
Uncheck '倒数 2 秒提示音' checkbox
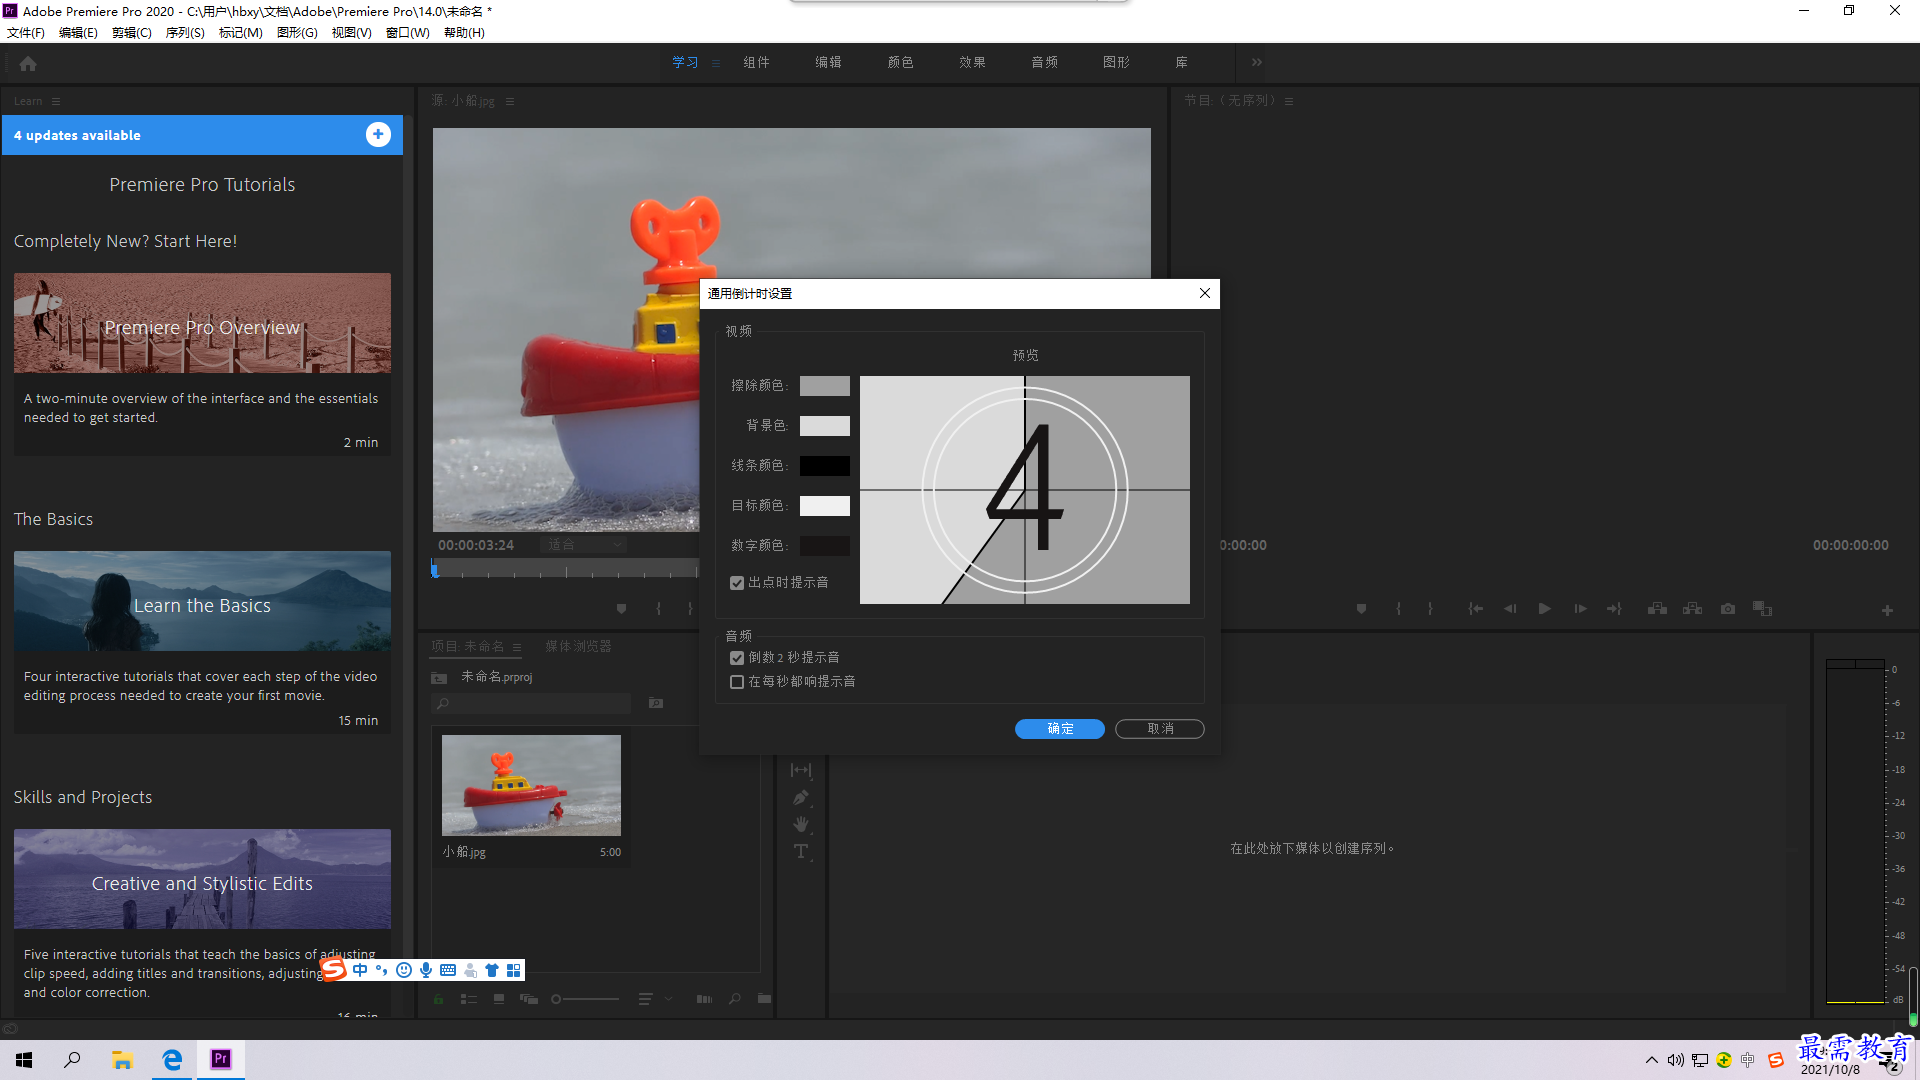[x=737, y=658]
